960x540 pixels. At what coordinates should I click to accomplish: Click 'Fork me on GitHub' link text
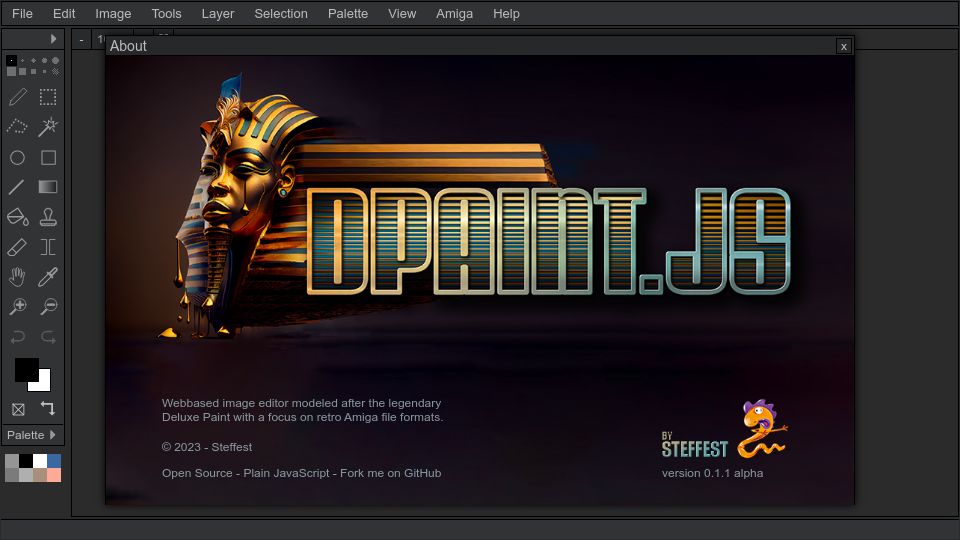391,473
